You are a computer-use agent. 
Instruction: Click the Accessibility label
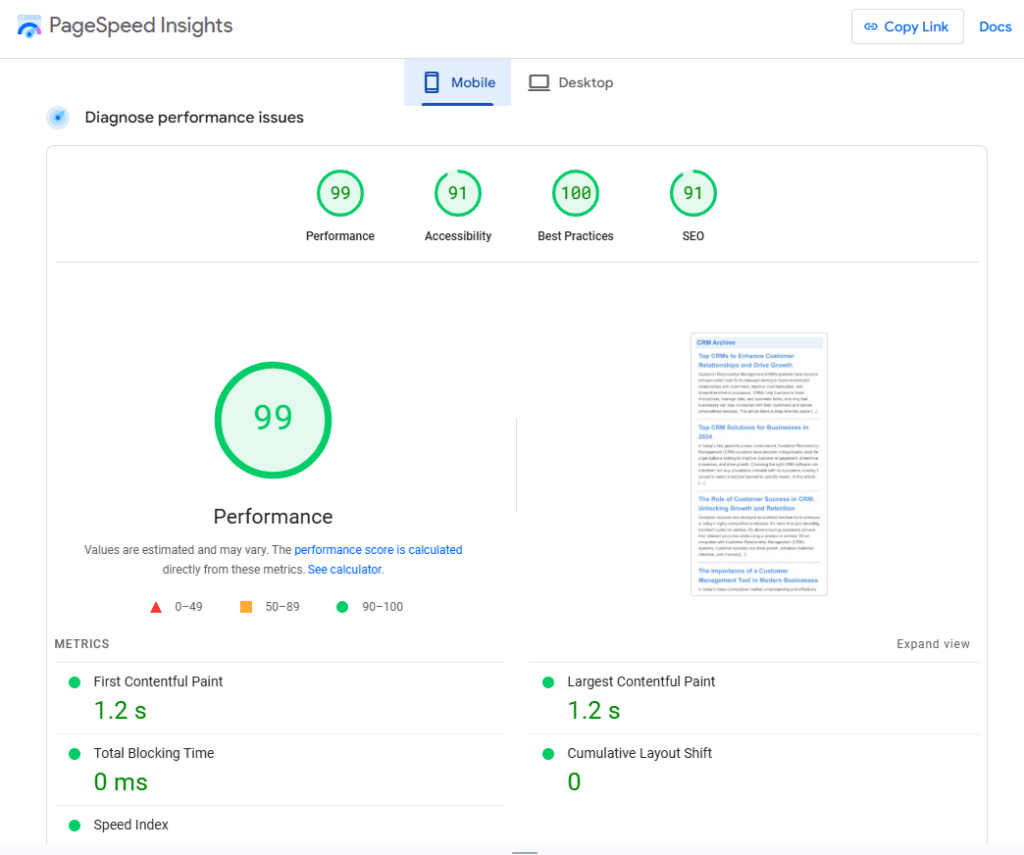pyautogui.click(x=458, y=236)
